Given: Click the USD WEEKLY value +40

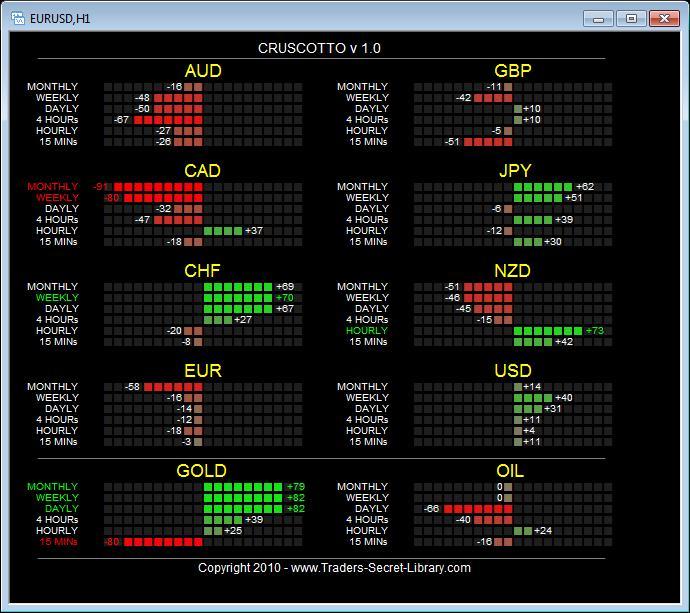Looking at the screenshot, I should (564, 398).
